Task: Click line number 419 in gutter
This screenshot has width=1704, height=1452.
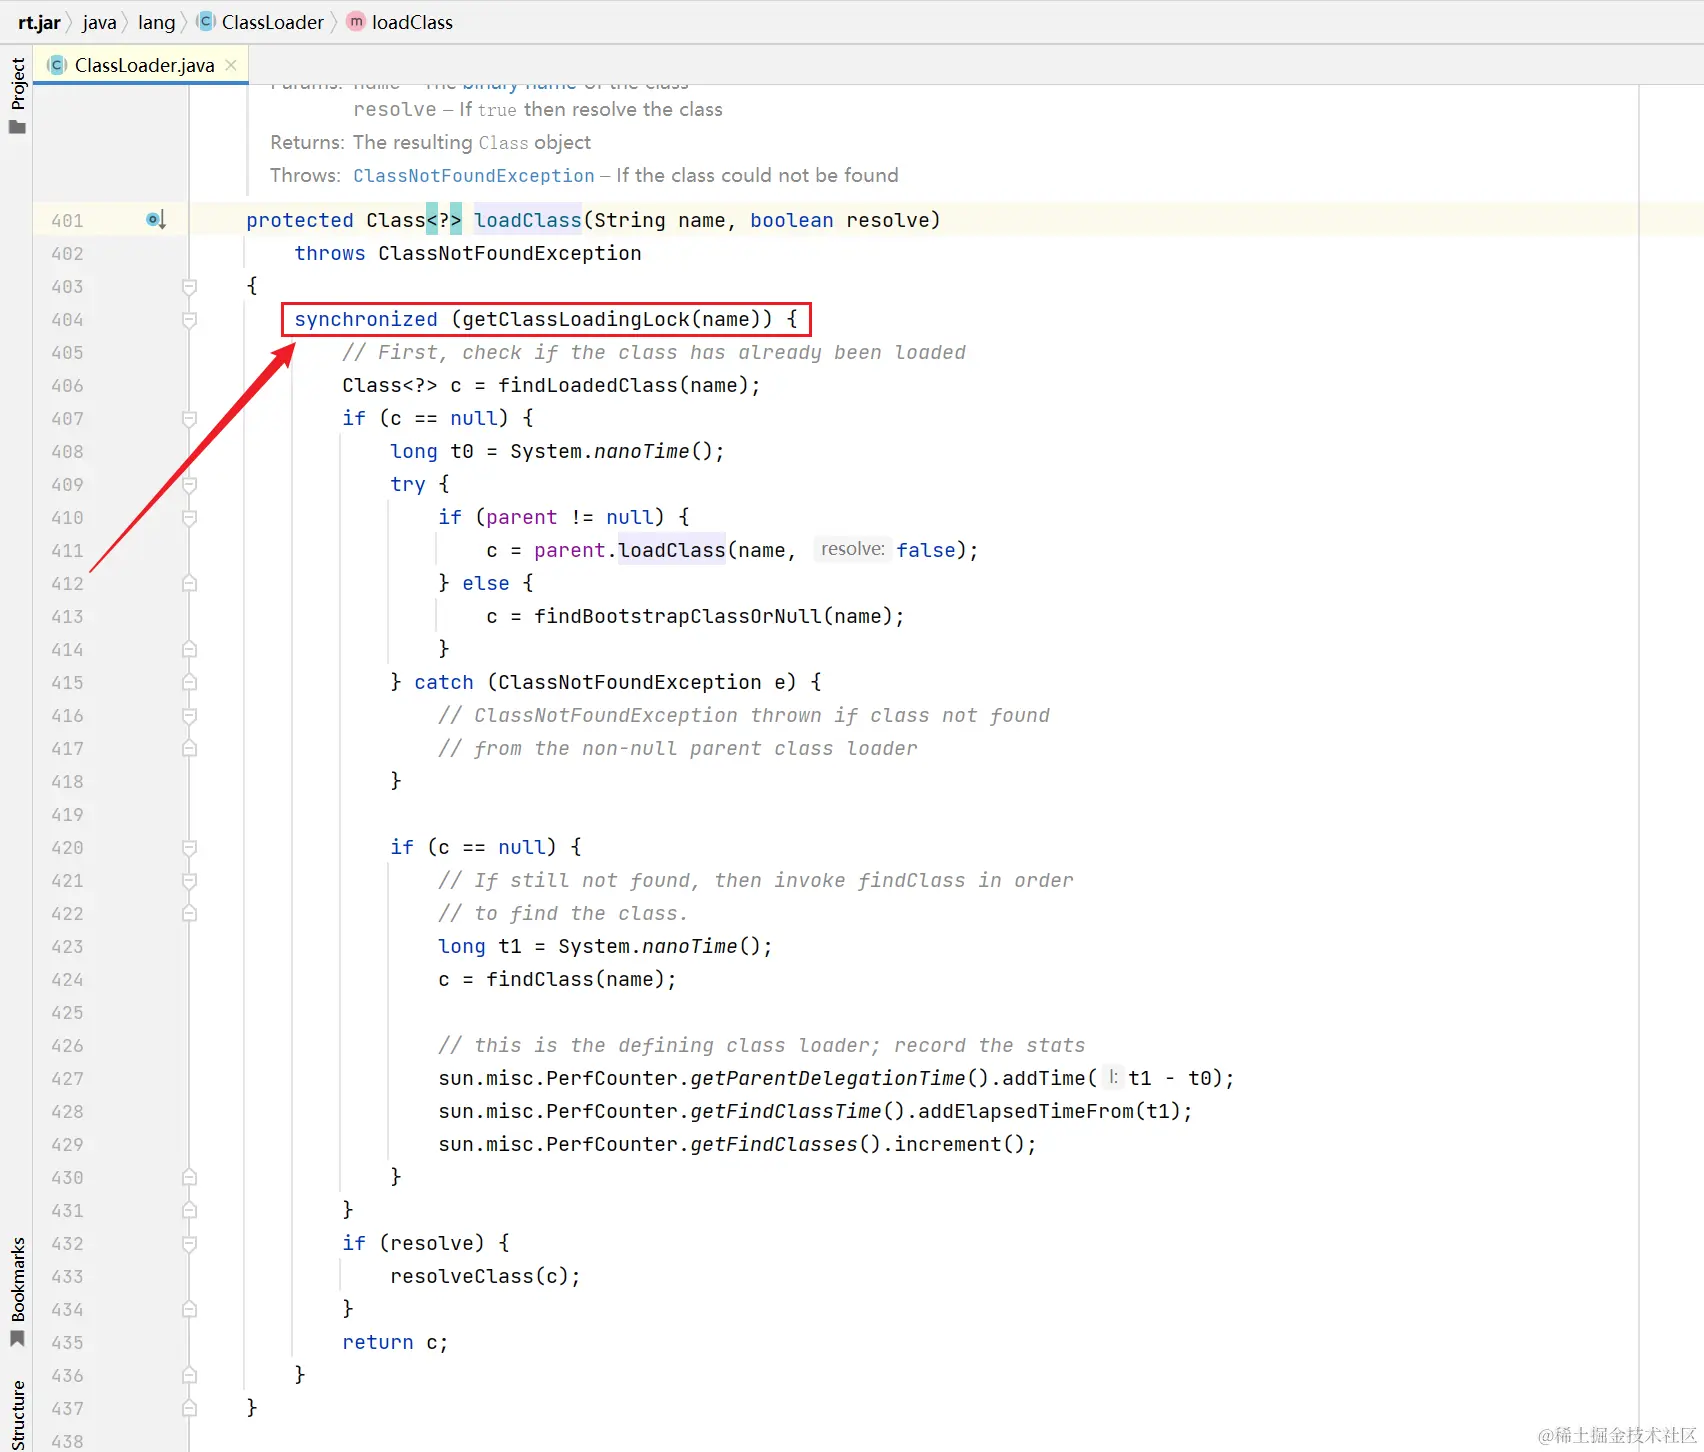Action: point(67,815)
